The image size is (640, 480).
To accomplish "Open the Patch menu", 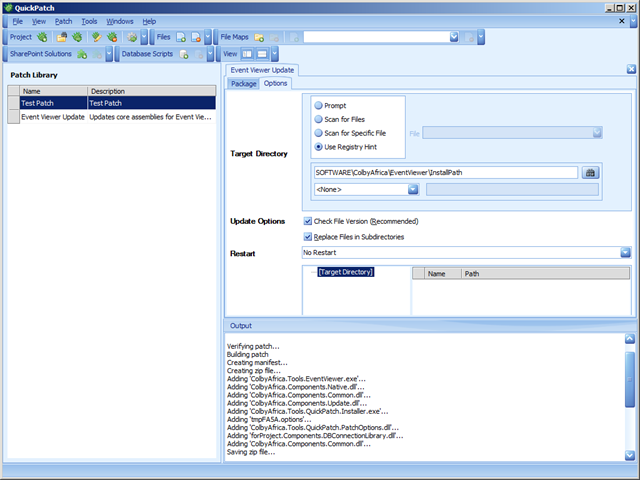I will click(x=63, y=21).
